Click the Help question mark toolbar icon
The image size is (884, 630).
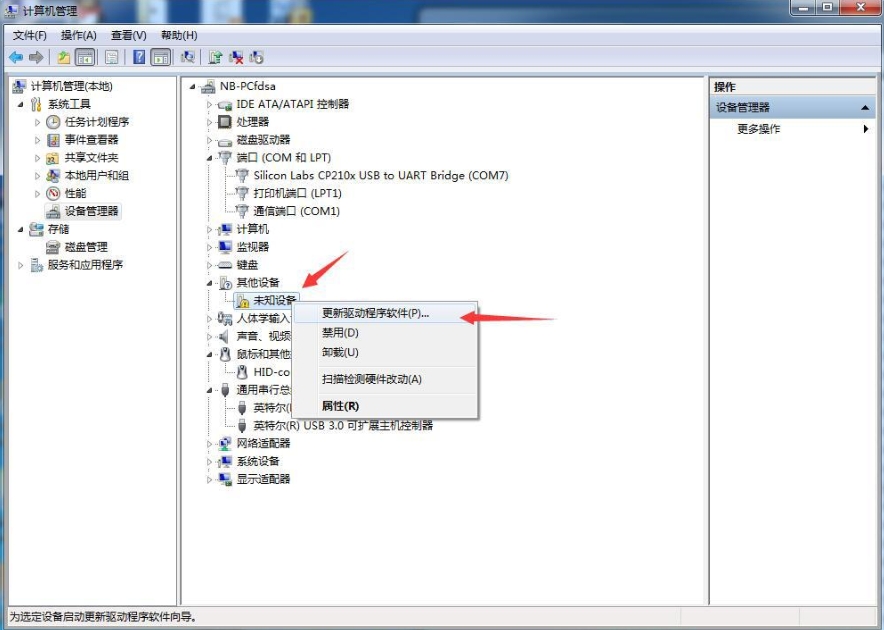click(x=139, y=57)
